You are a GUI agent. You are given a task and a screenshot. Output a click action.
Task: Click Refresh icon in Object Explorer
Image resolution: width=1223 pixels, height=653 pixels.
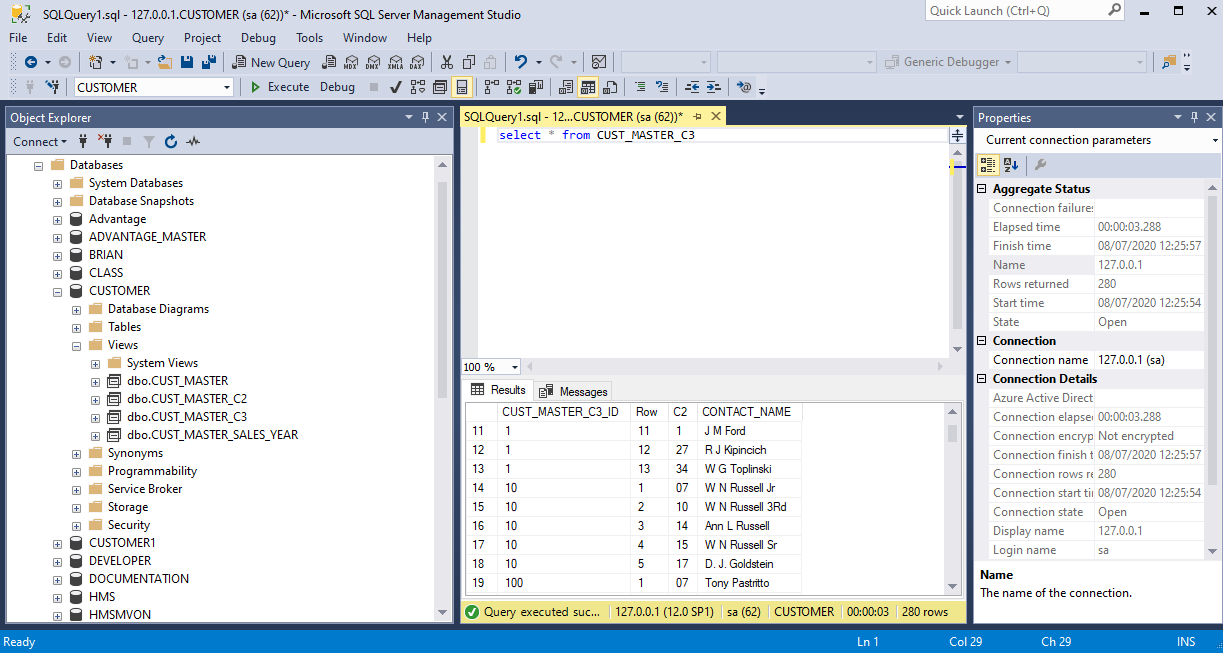point(170,142)
